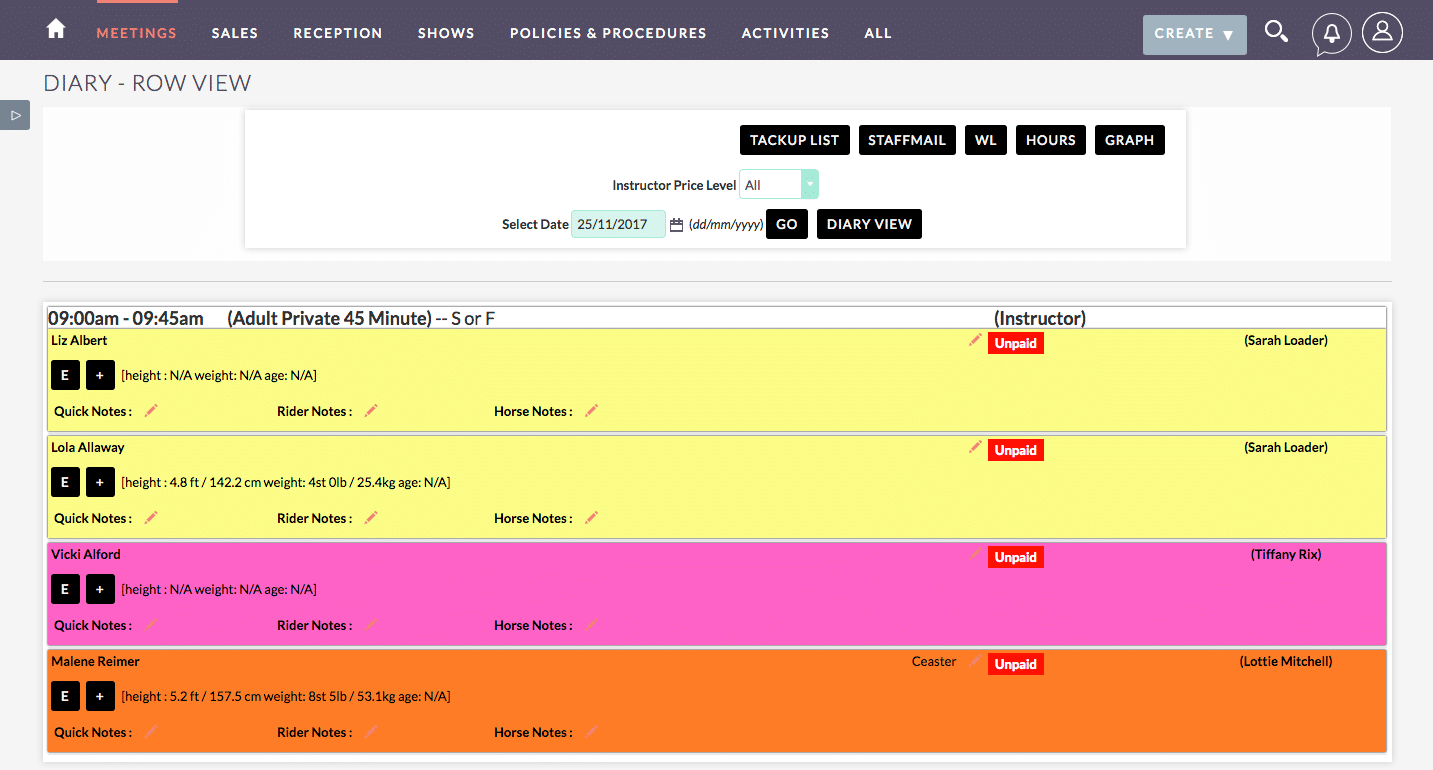Viewport: 1433px width, 770px height.
Task: Edit Lola Allaway's Horse Notes pencil
Action: [591, 518]
